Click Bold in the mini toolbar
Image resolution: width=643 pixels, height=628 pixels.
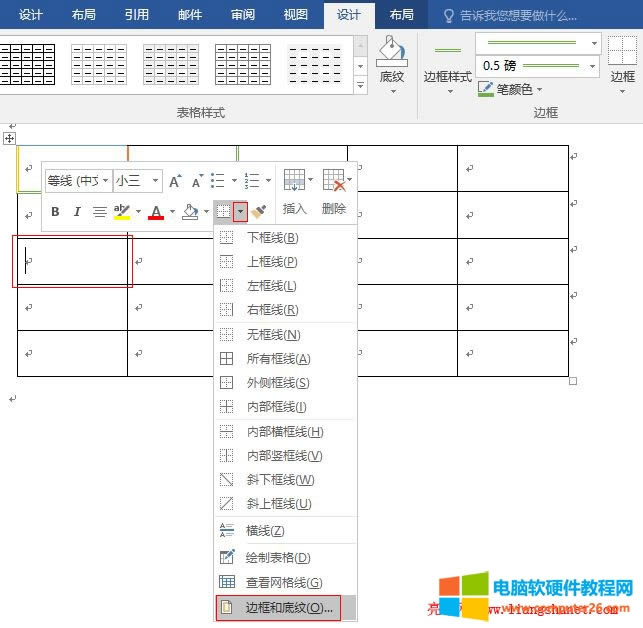pyautogui.click(x=55, y=212)
